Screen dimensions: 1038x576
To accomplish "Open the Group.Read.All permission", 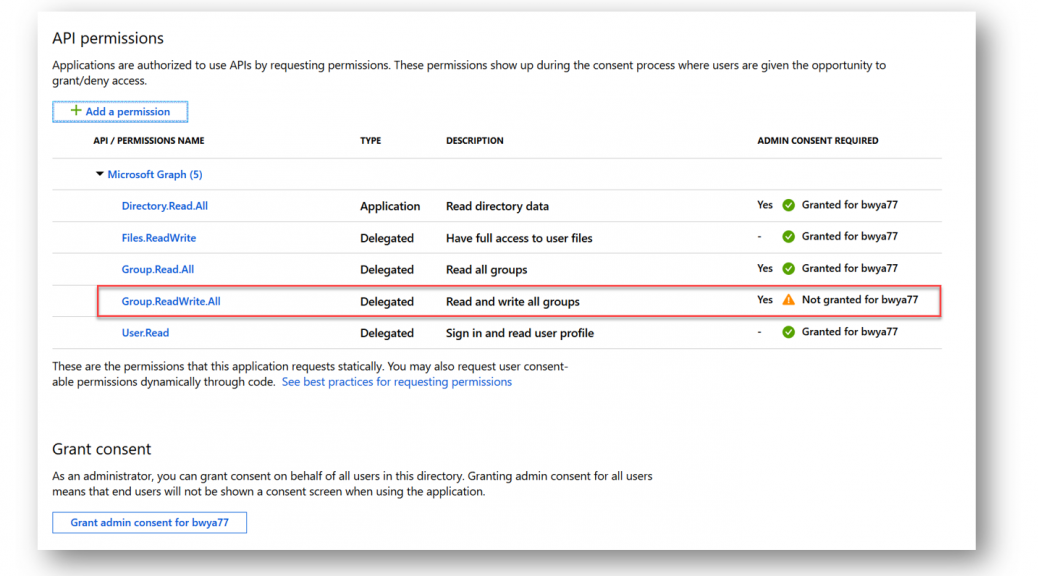I will tap(158, 269).
